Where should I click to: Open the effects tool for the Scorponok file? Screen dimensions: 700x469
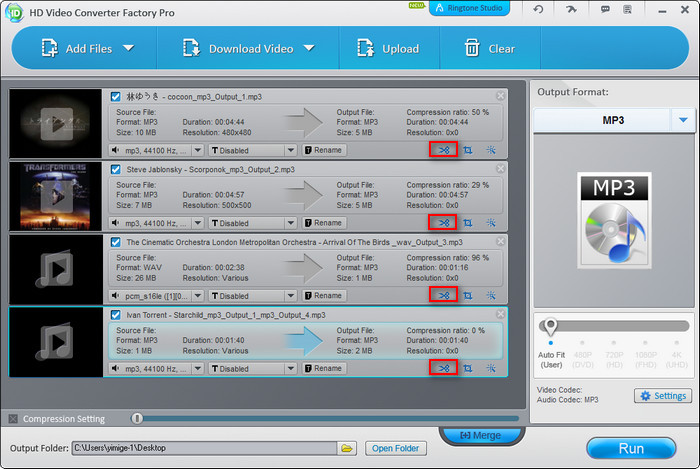(491, 223)
